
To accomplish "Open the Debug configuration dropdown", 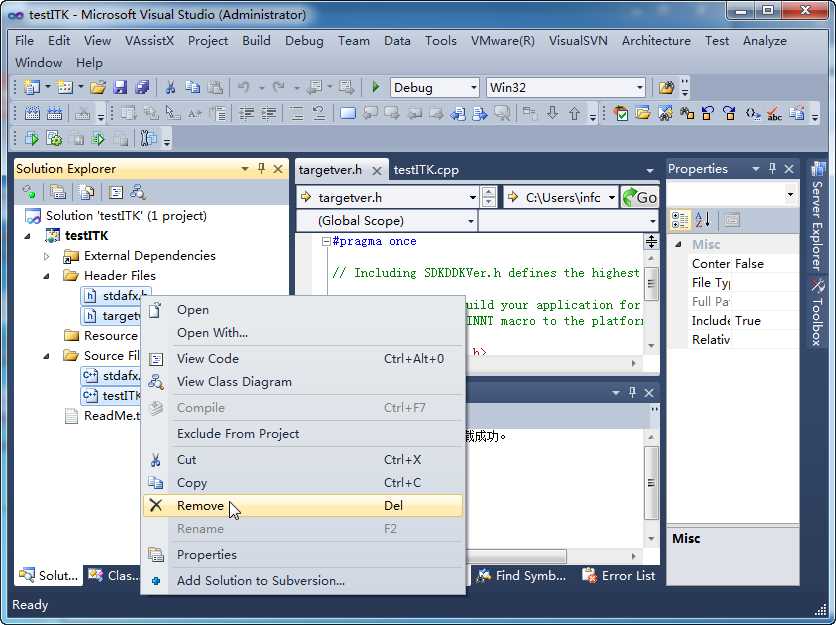I will pos(473,87).
